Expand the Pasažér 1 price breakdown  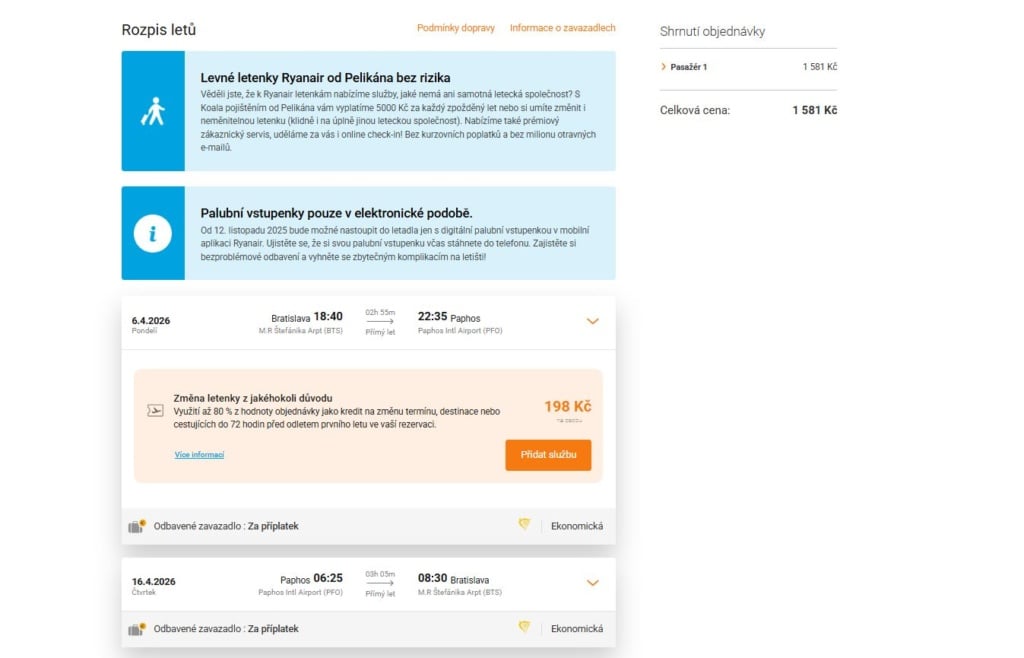click(x=664, y=67)
